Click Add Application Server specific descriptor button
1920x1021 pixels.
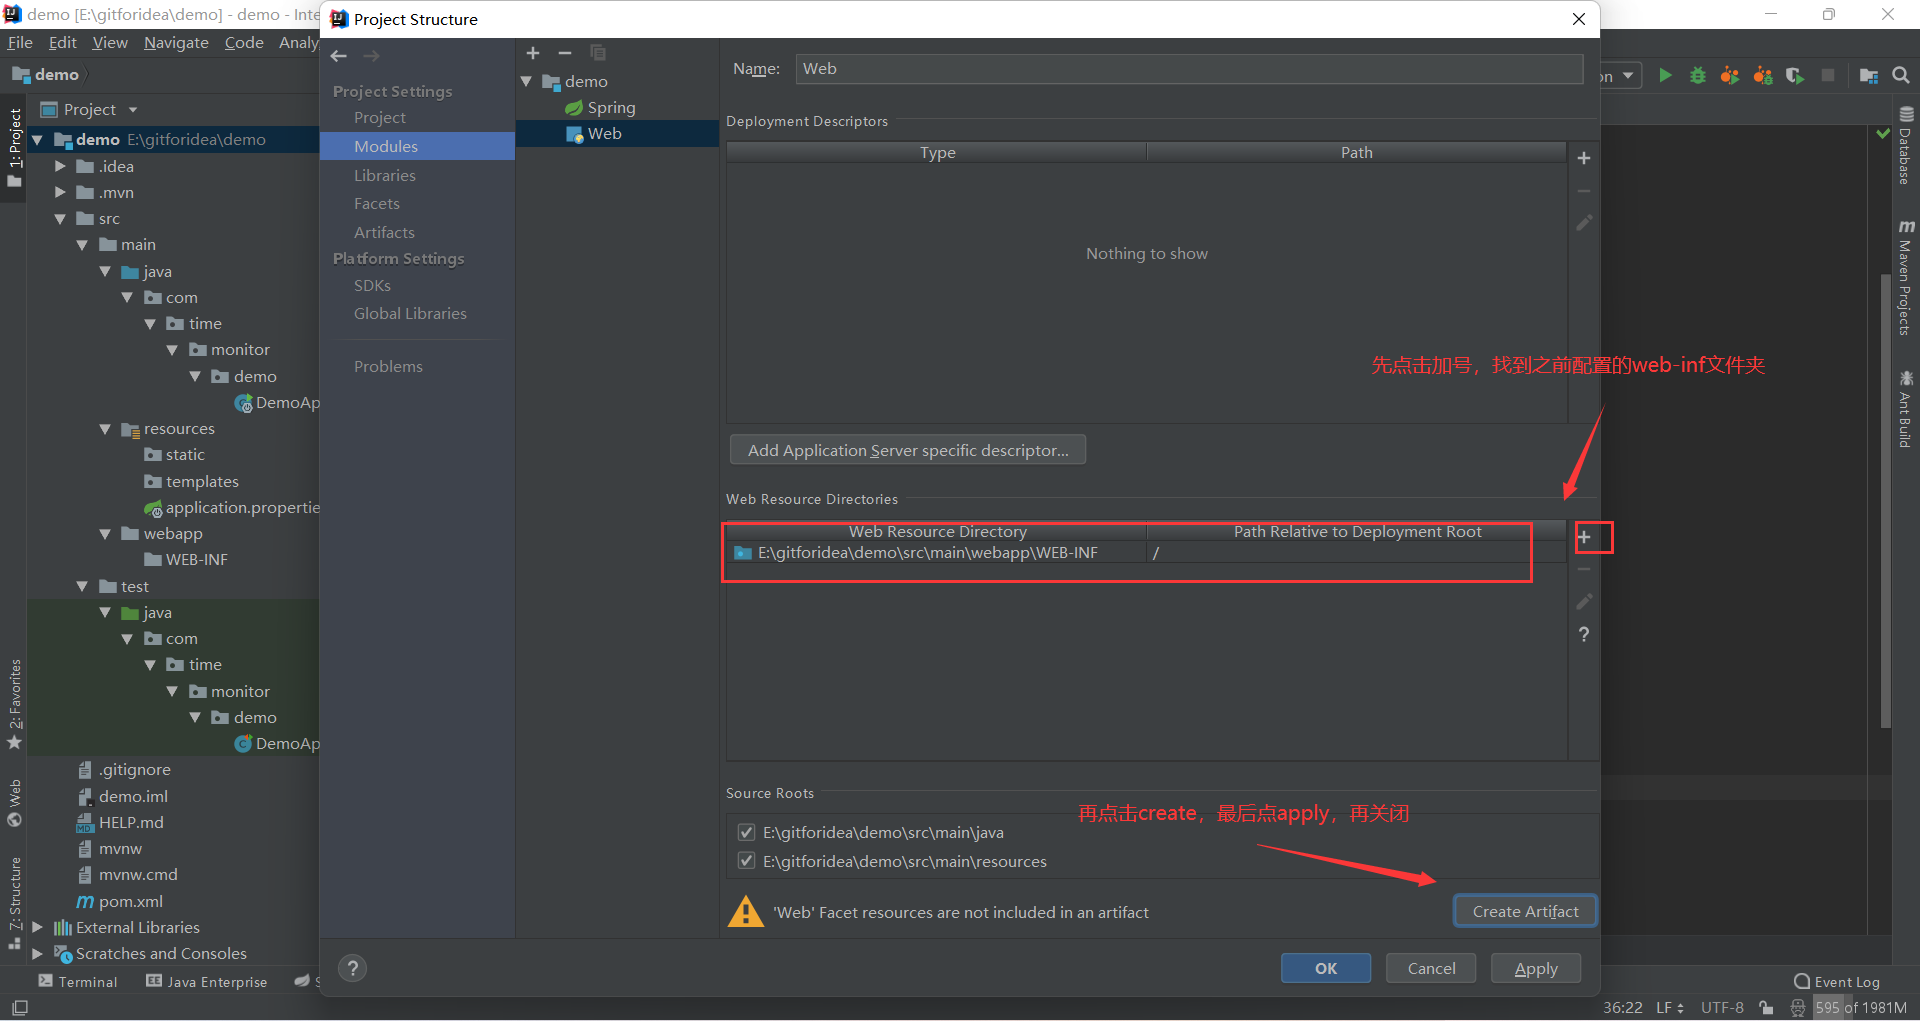click(908, 450)
